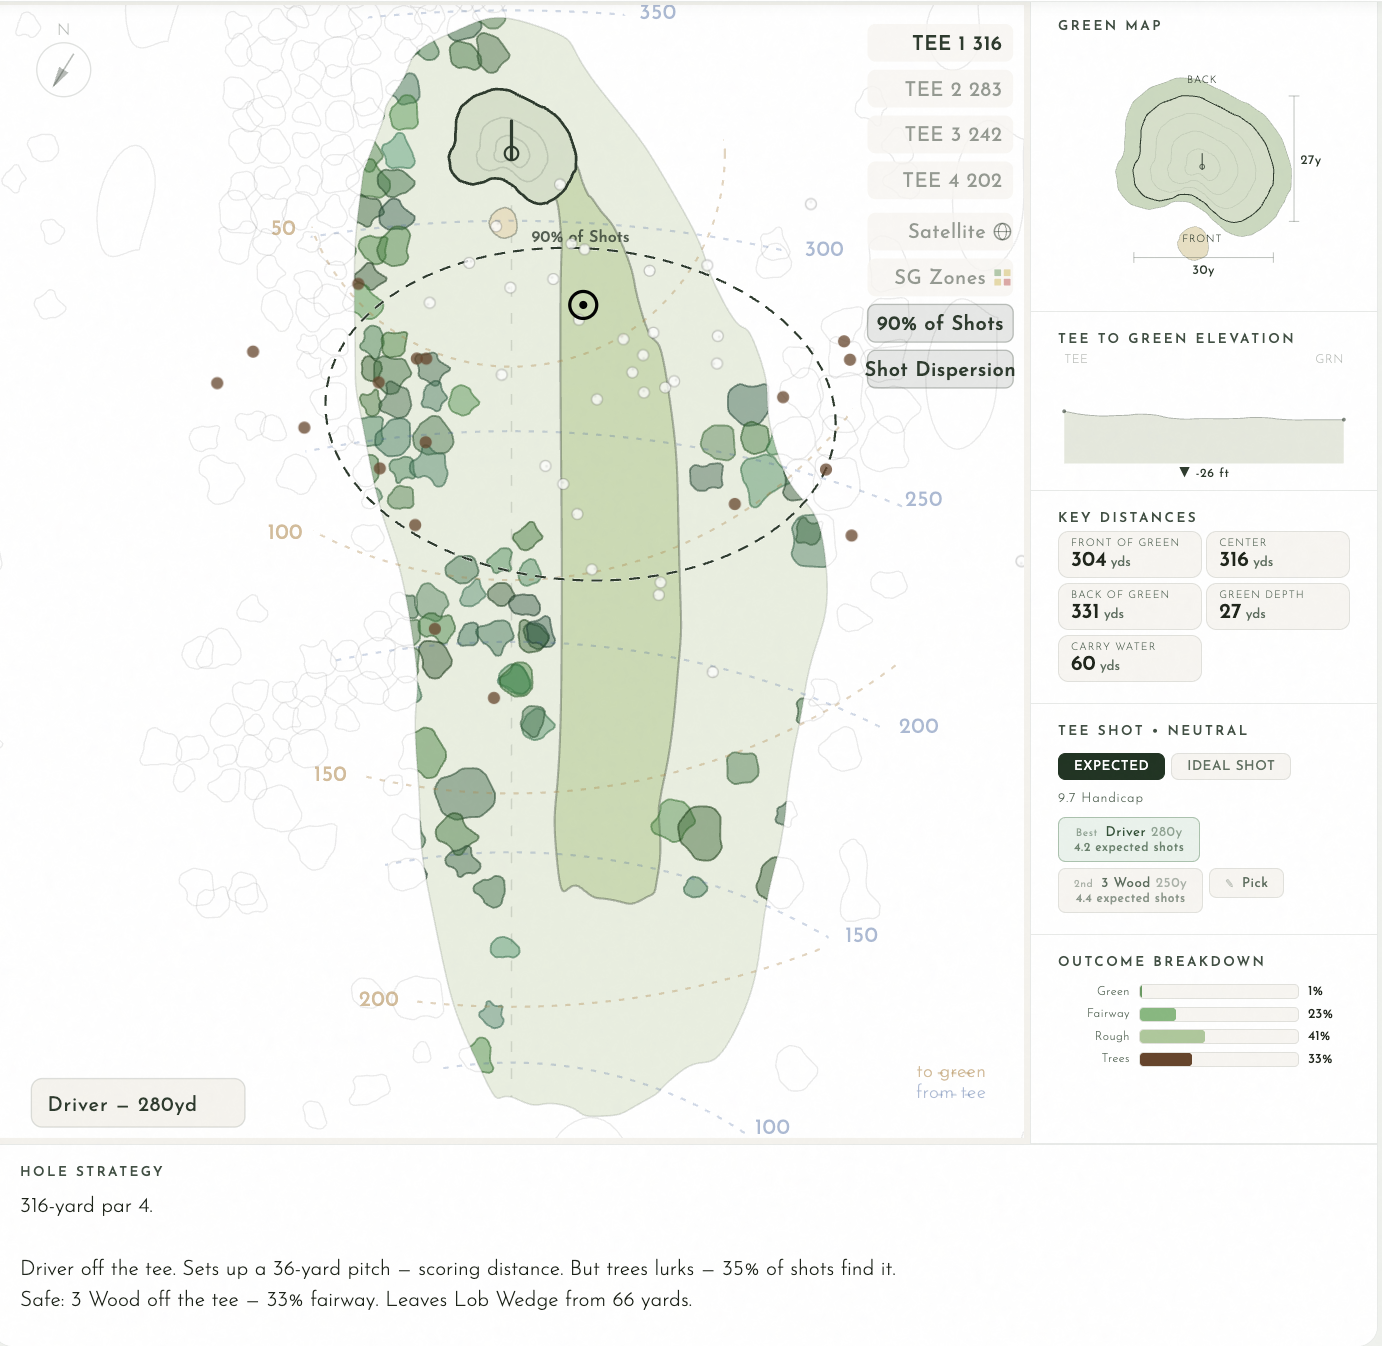Toggle the Satellite globe icon
1382x1346 pixels.
1000,231
